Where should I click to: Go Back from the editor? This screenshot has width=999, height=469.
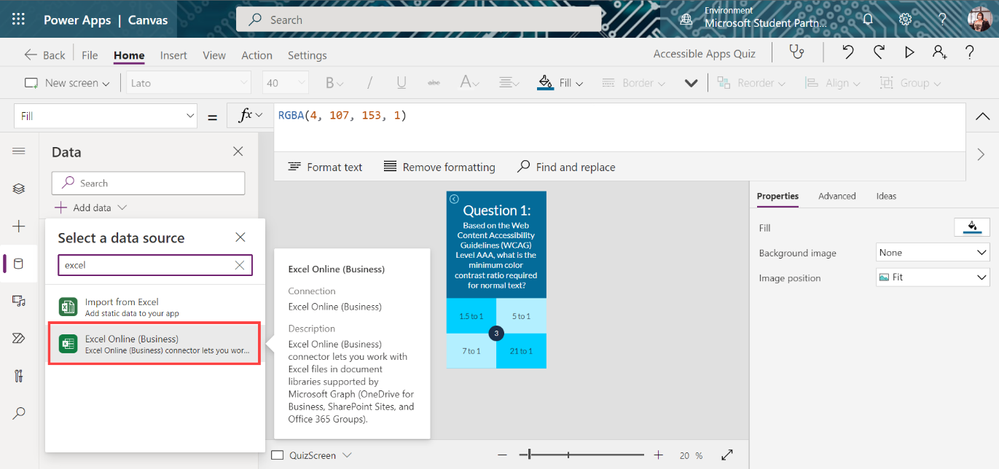pos(45,55)
